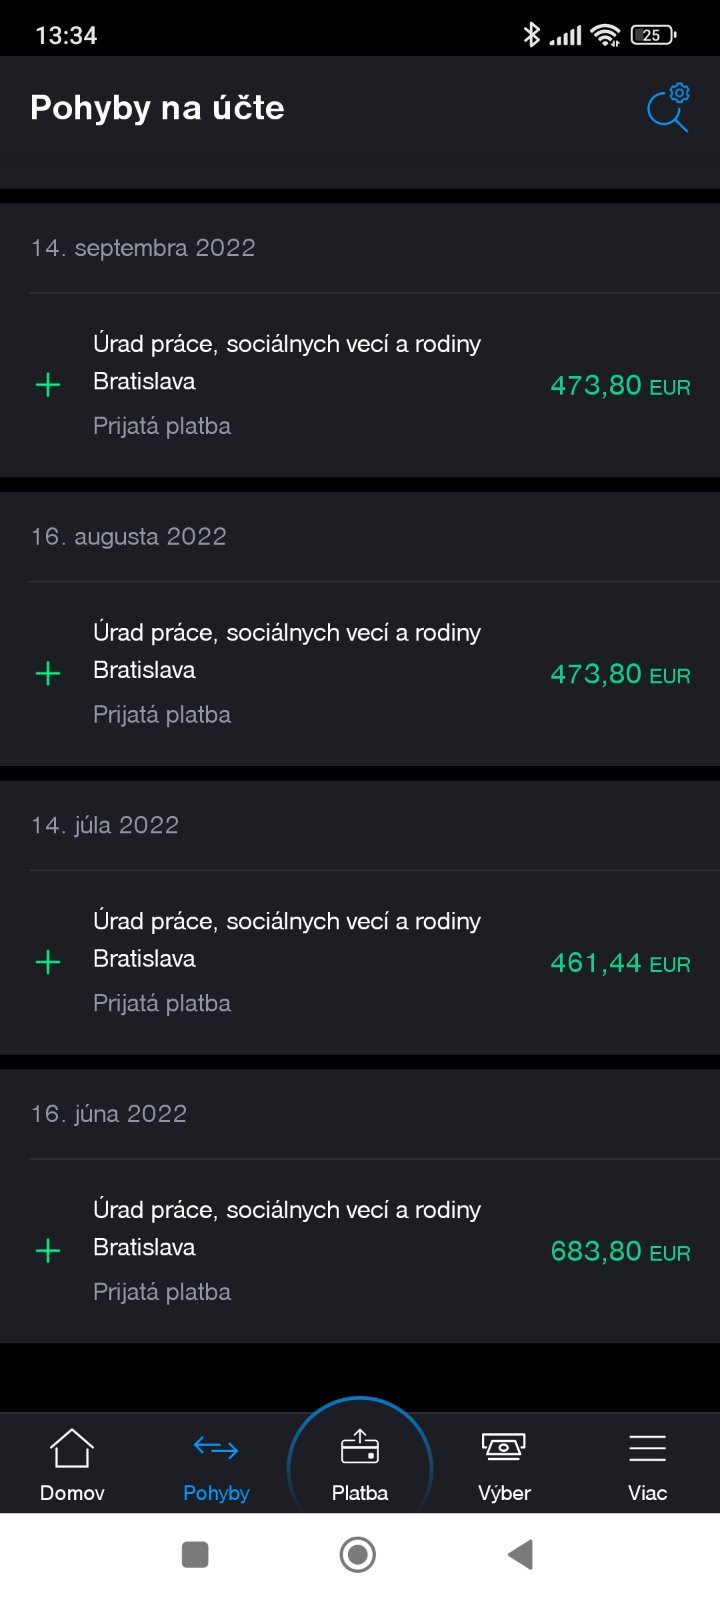Viewport: 720px width, 1600px height.
Task: Tap the Výber cash withdrawal icon
Action: point(504,1446)
